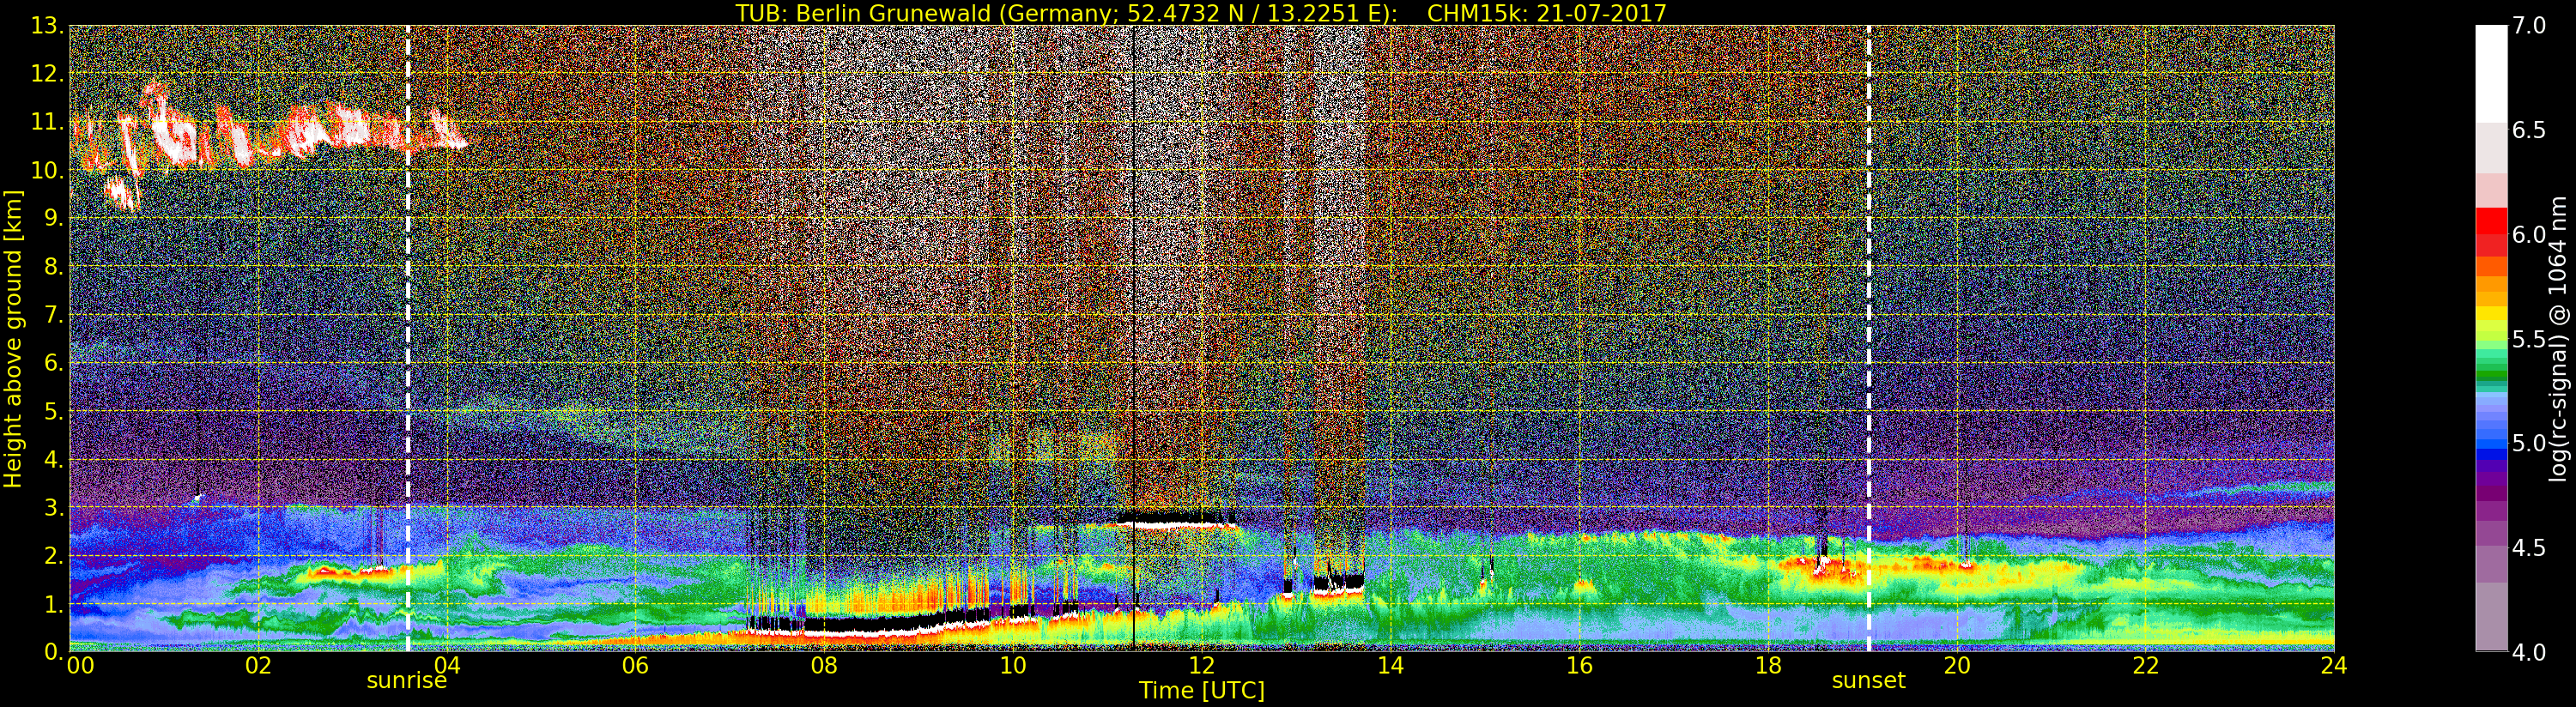Click the '6.' tick on the height axis
Screen dimensions: 2576x707
pos(54,363)
